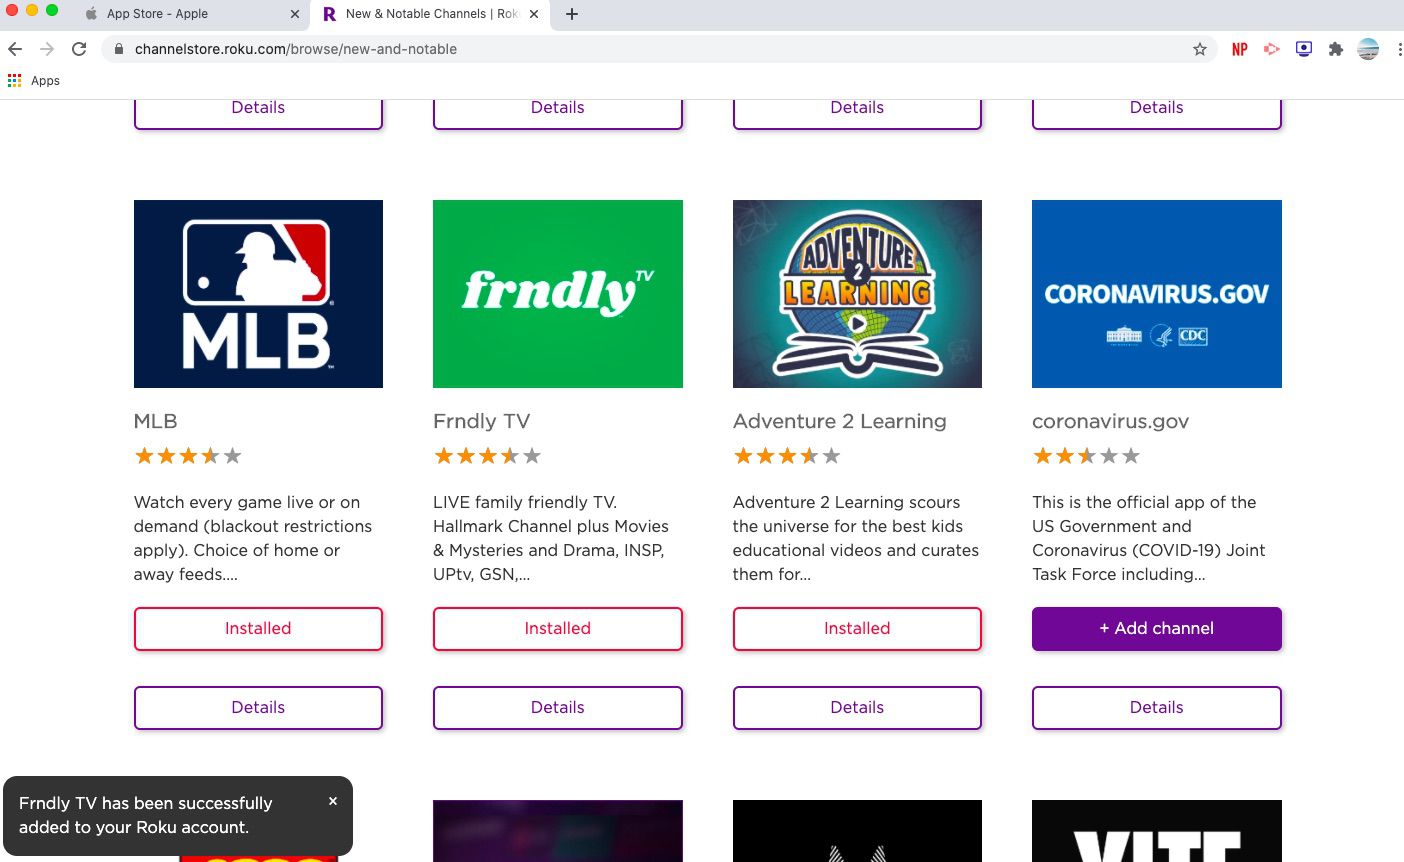Viewport: 1404px width, 862px height.
Task: Click the Adventure 2 Learning star rating
Action: (x=787, y=456)
